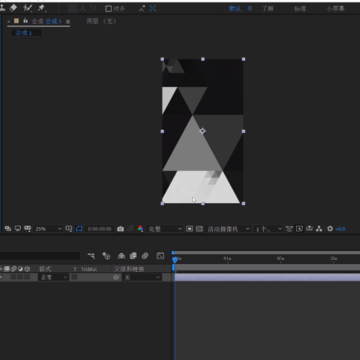Switch to the 小屏幕 workspace
The height and width of the screenshot is (360, 360).
[x=335, y=9]
